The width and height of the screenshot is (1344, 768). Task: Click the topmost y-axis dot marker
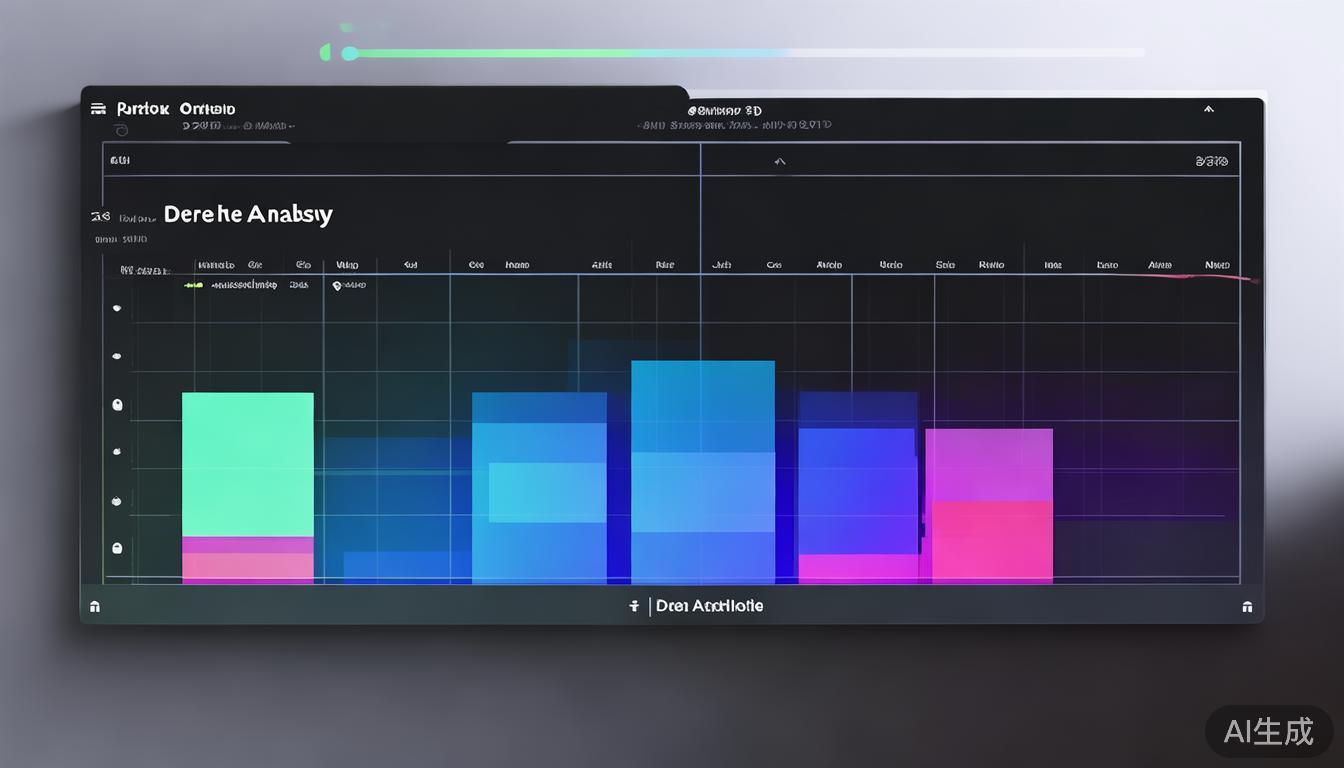tap(117, 308)
